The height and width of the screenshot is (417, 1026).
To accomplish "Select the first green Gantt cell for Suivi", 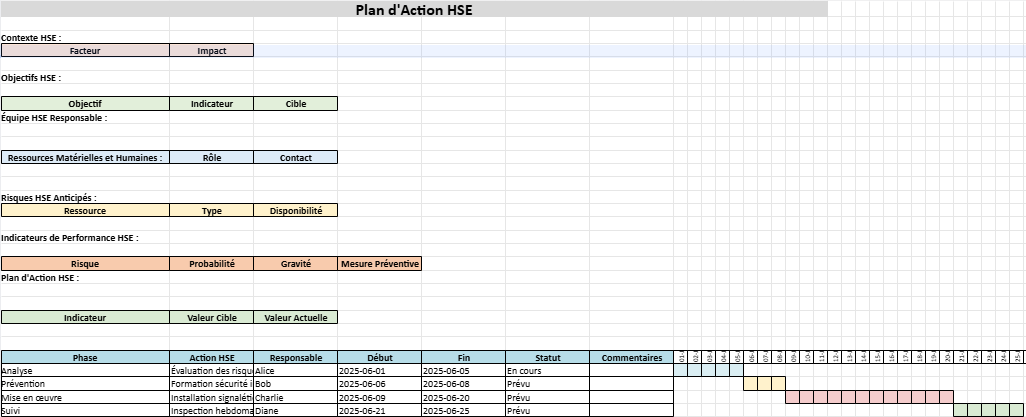I will pos(961,410).
